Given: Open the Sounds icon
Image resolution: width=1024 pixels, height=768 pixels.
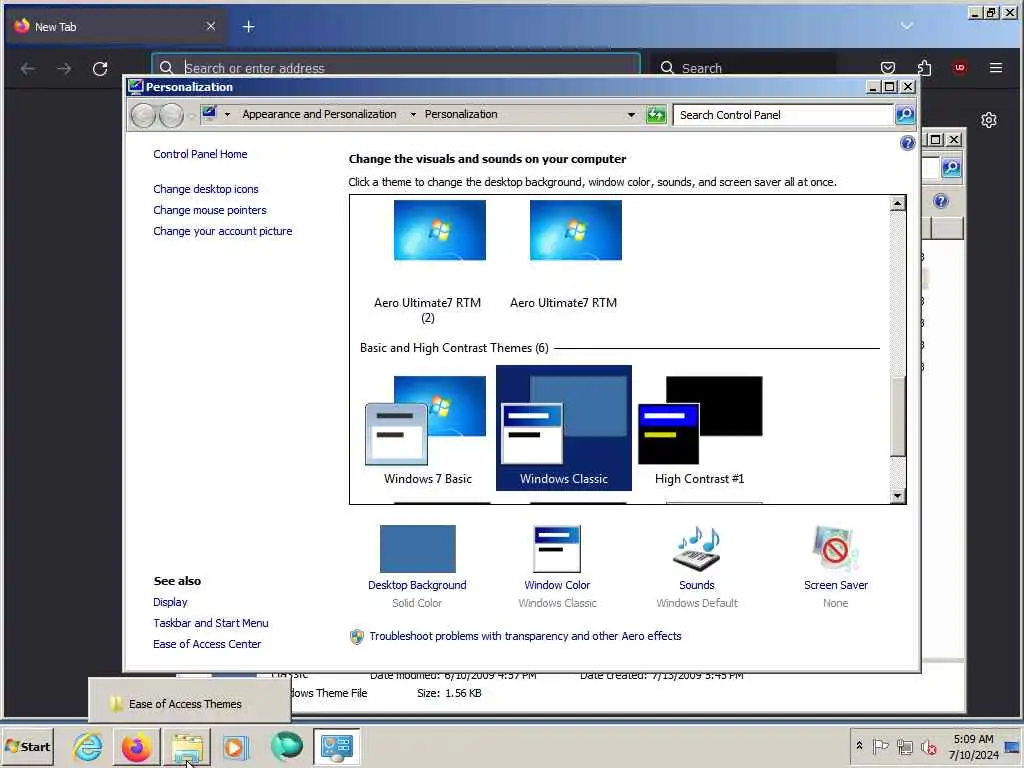Looking at the screenshot, I should [x=697, y=549].
